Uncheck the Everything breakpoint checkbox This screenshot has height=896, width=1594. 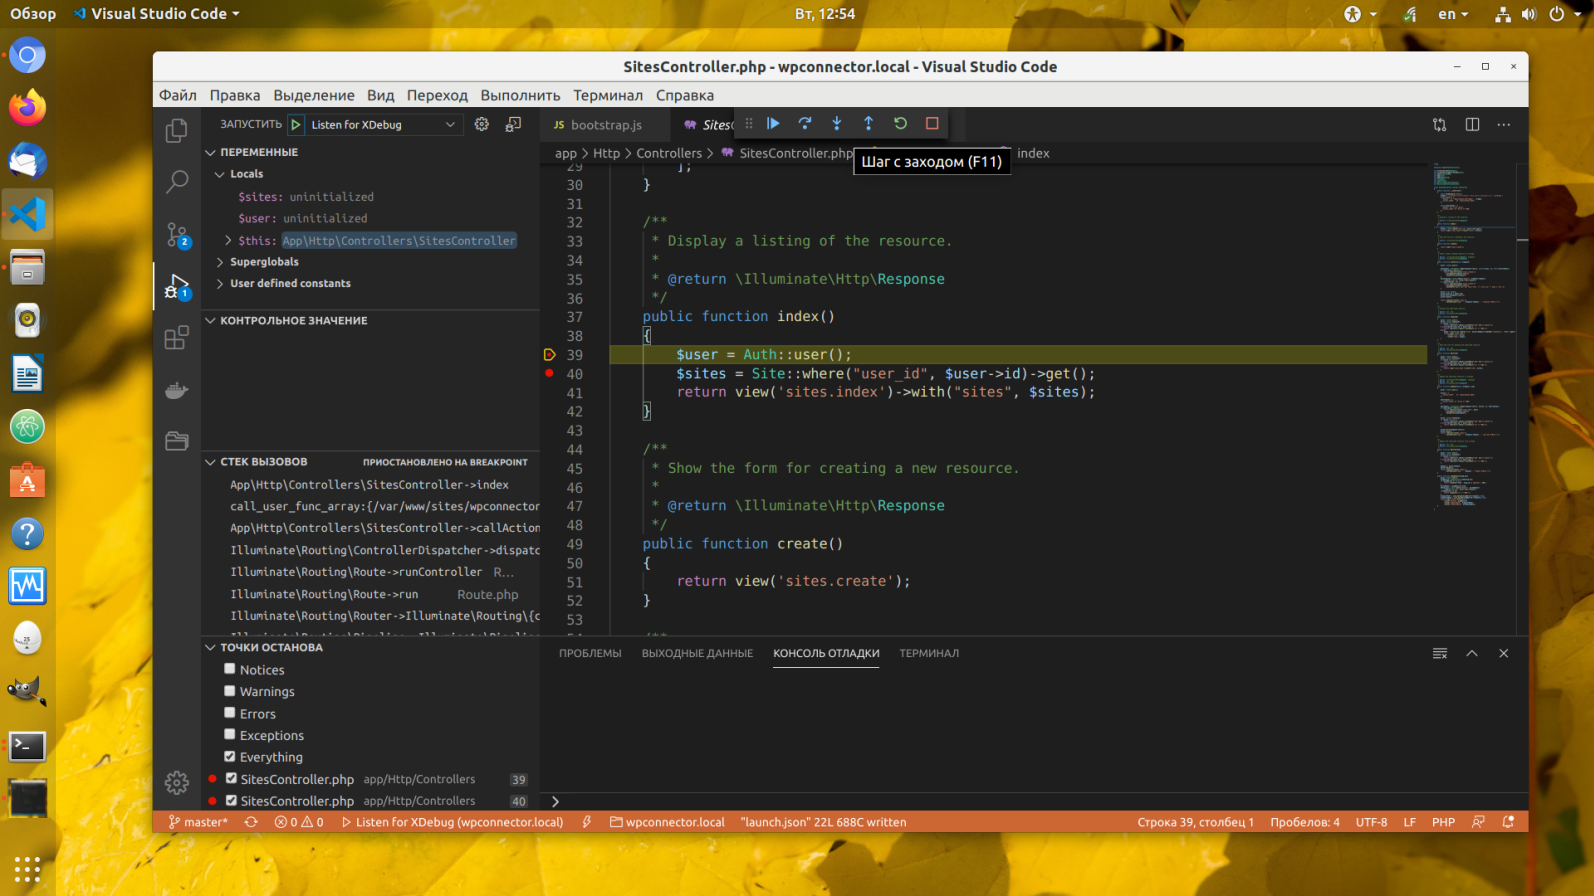[230, 756]
